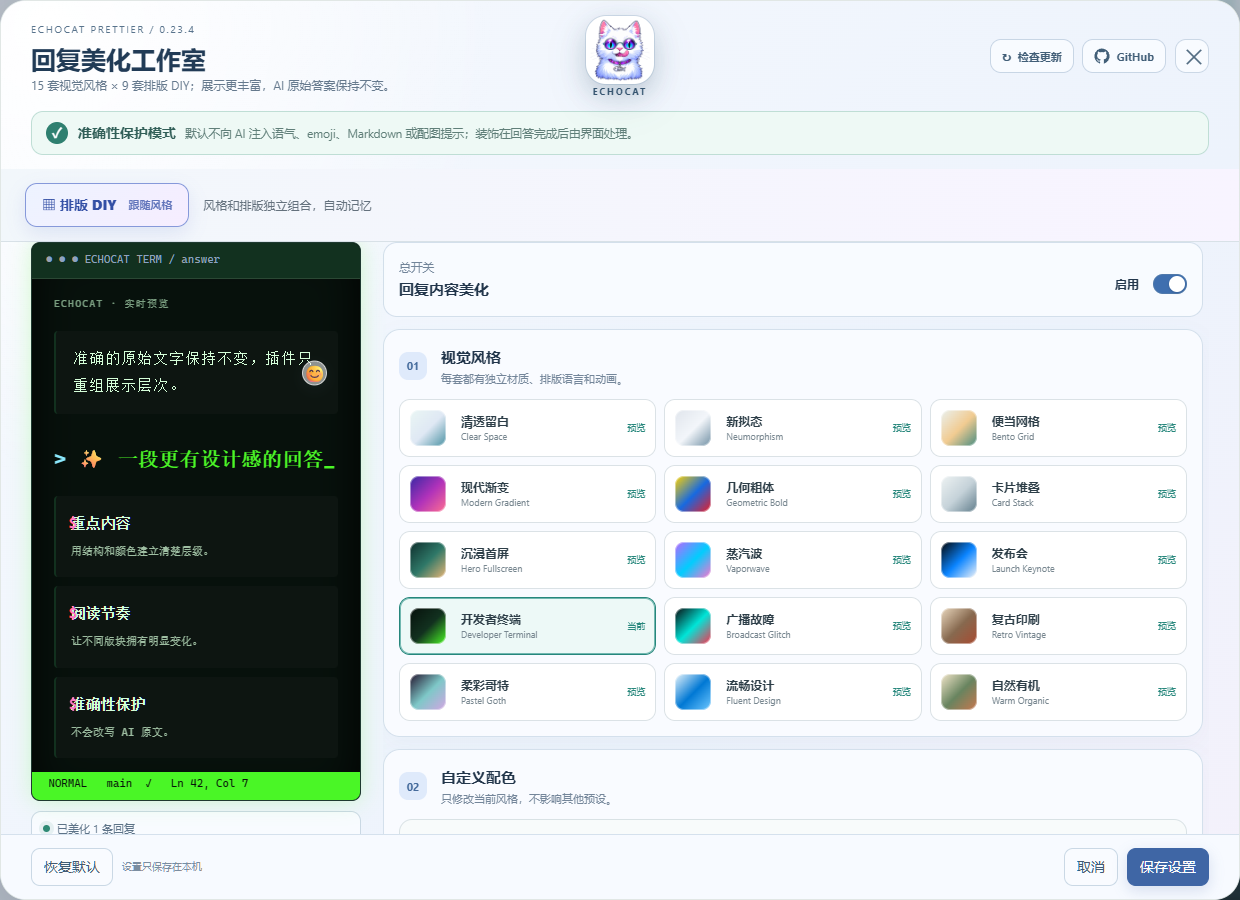Click the 准确性保护模式 label

coord(127,133)
